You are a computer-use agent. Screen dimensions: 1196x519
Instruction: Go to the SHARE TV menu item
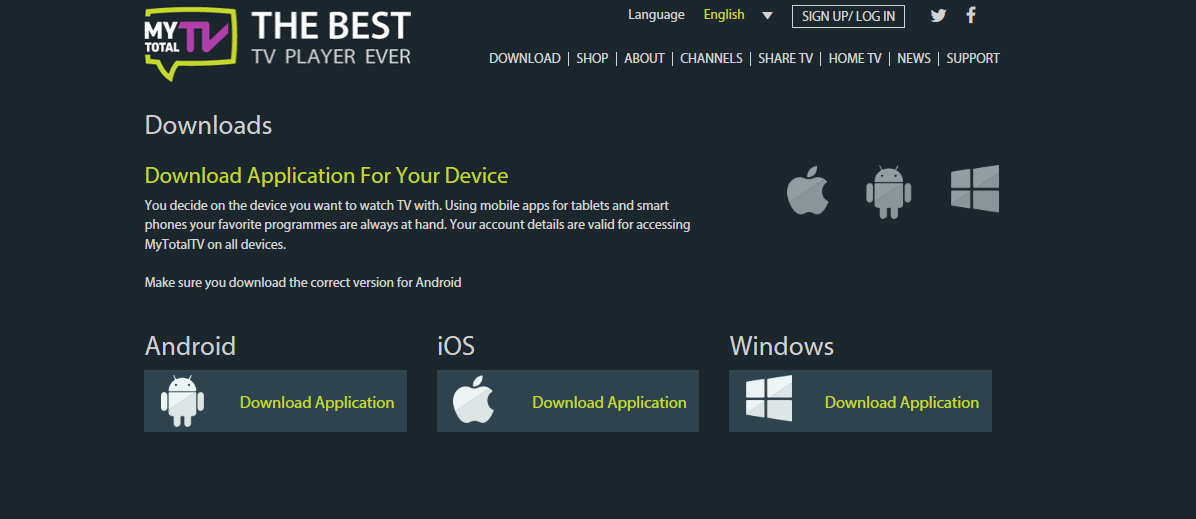tap(786, 59)
